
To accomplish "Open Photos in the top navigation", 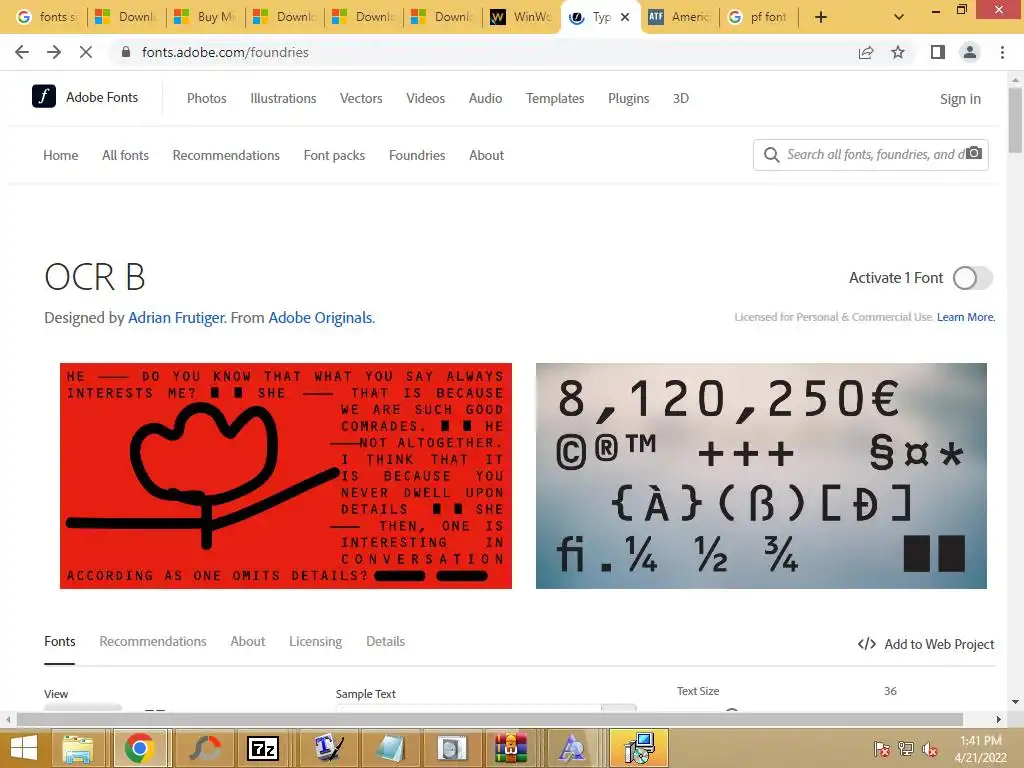I will [206, 98].
